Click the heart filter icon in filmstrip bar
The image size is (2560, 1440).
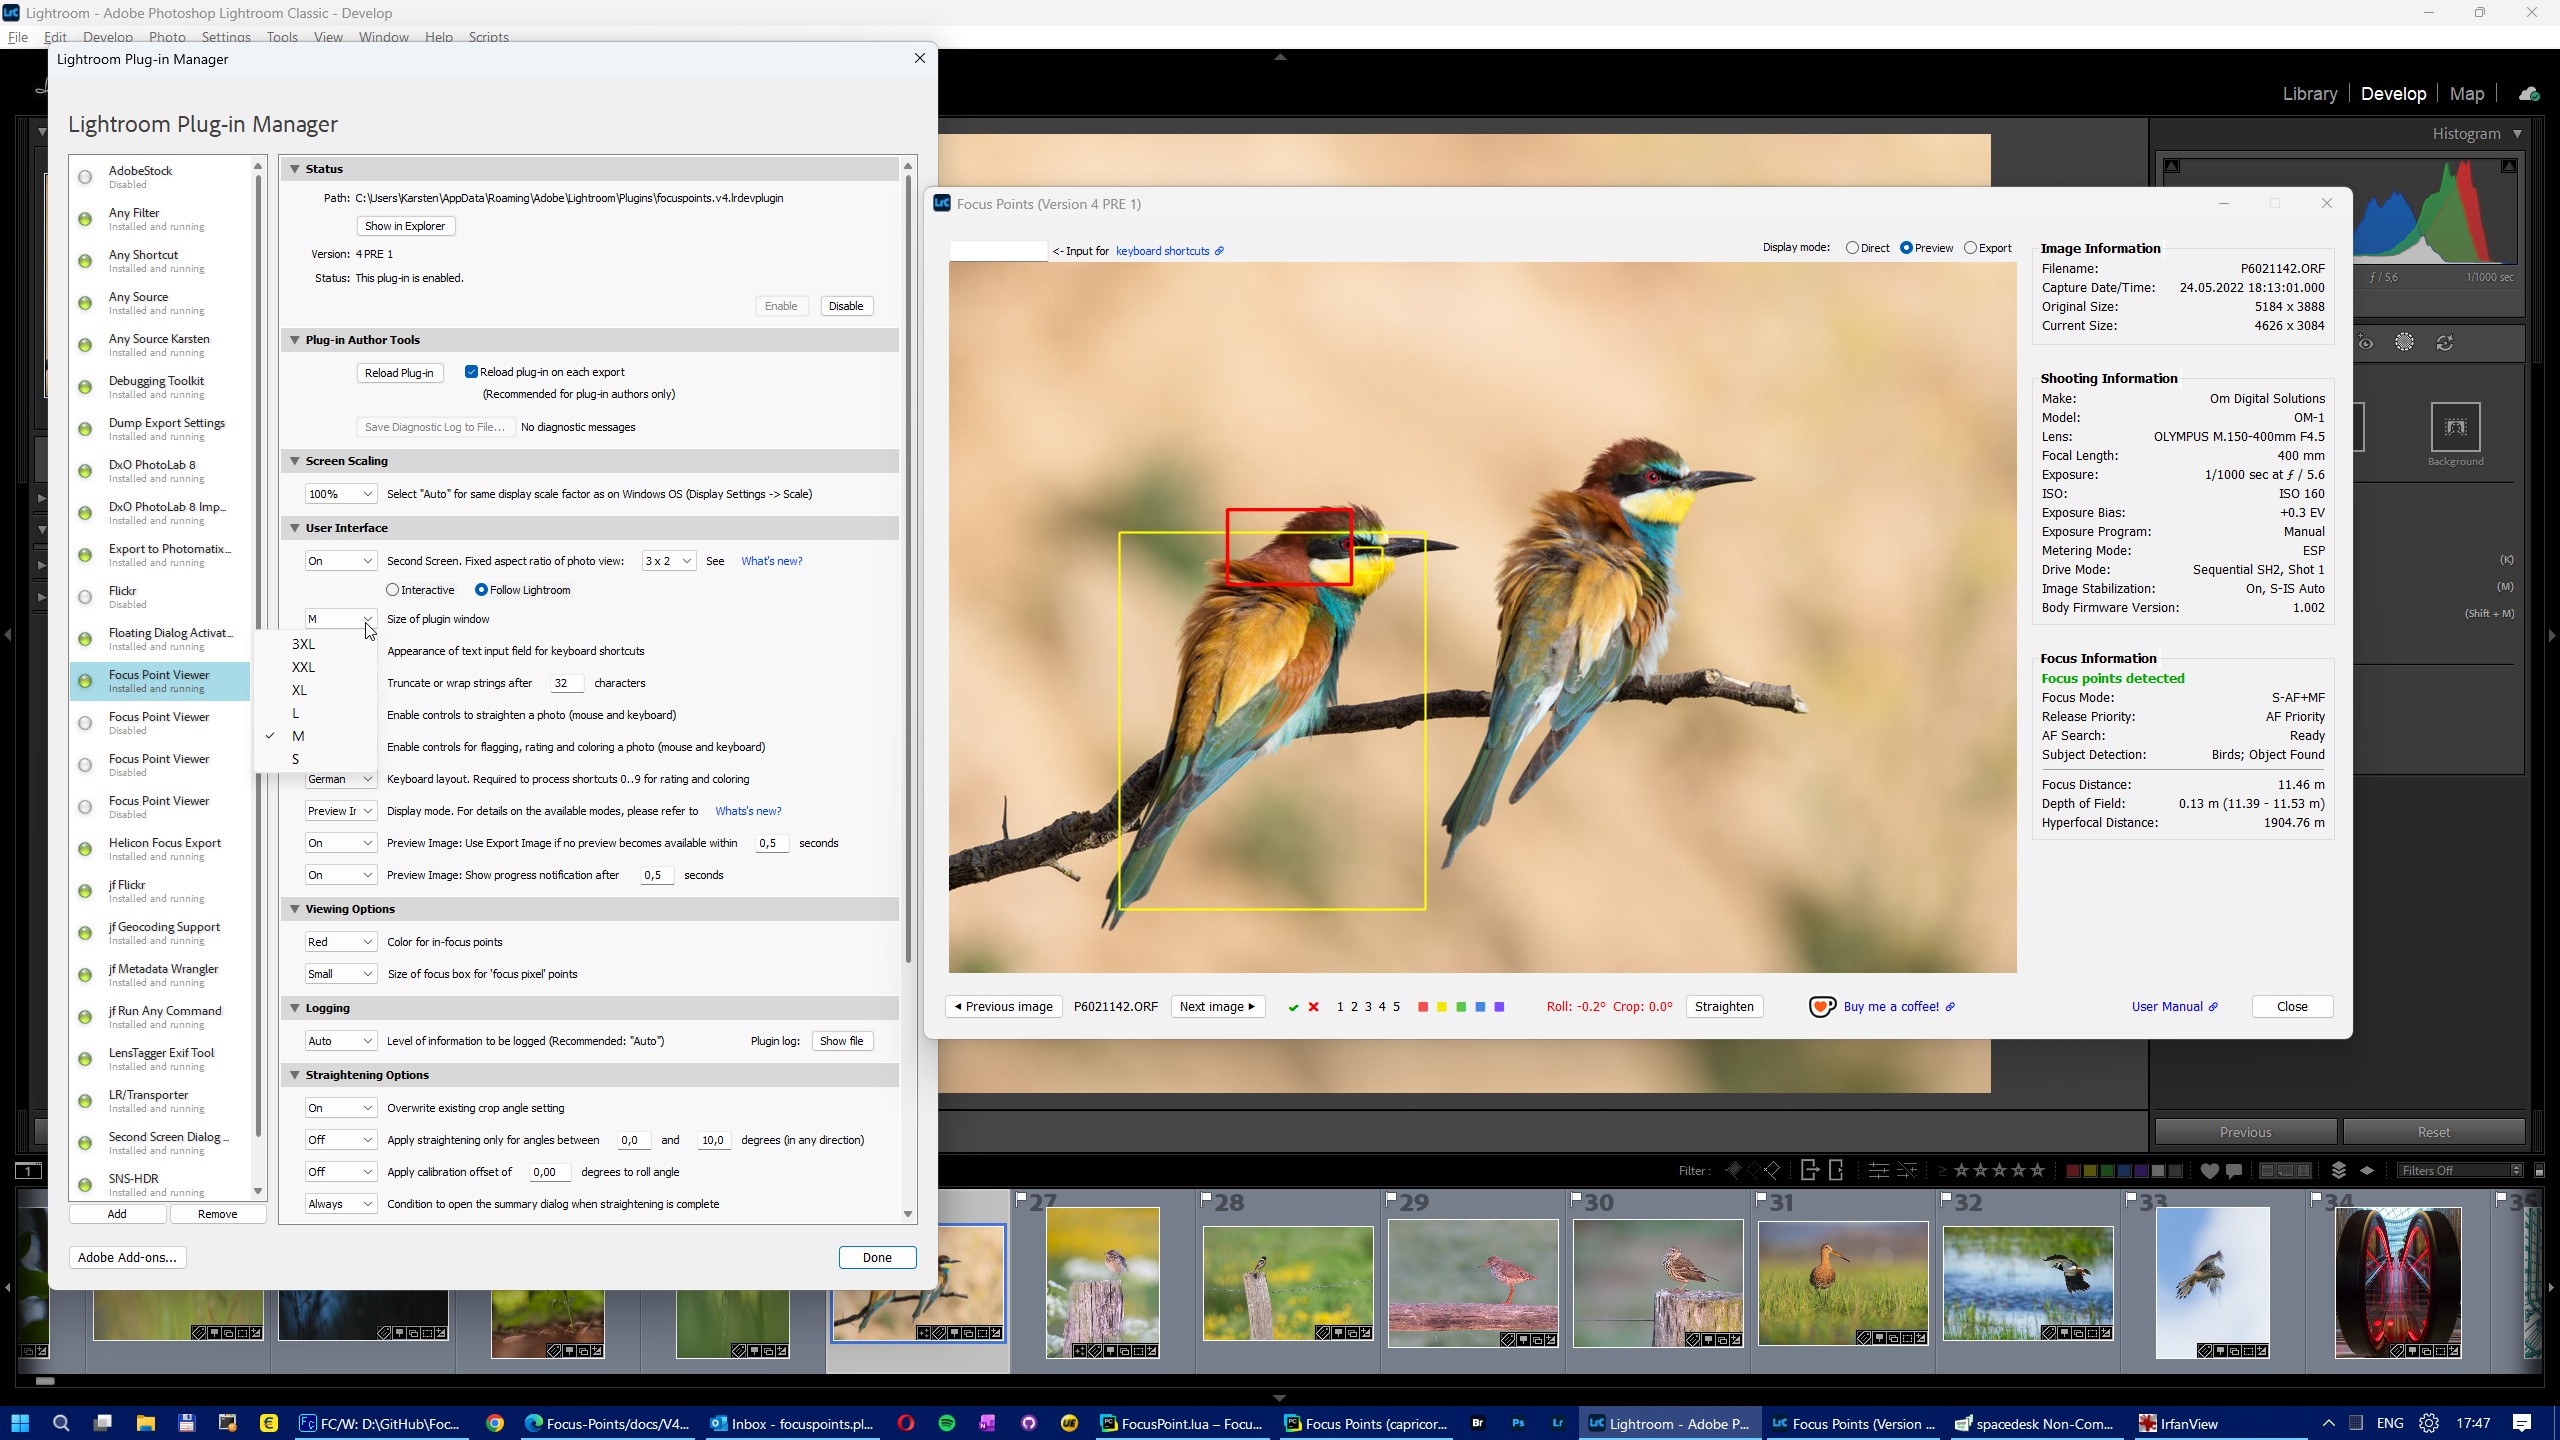click(2210, 1171)
